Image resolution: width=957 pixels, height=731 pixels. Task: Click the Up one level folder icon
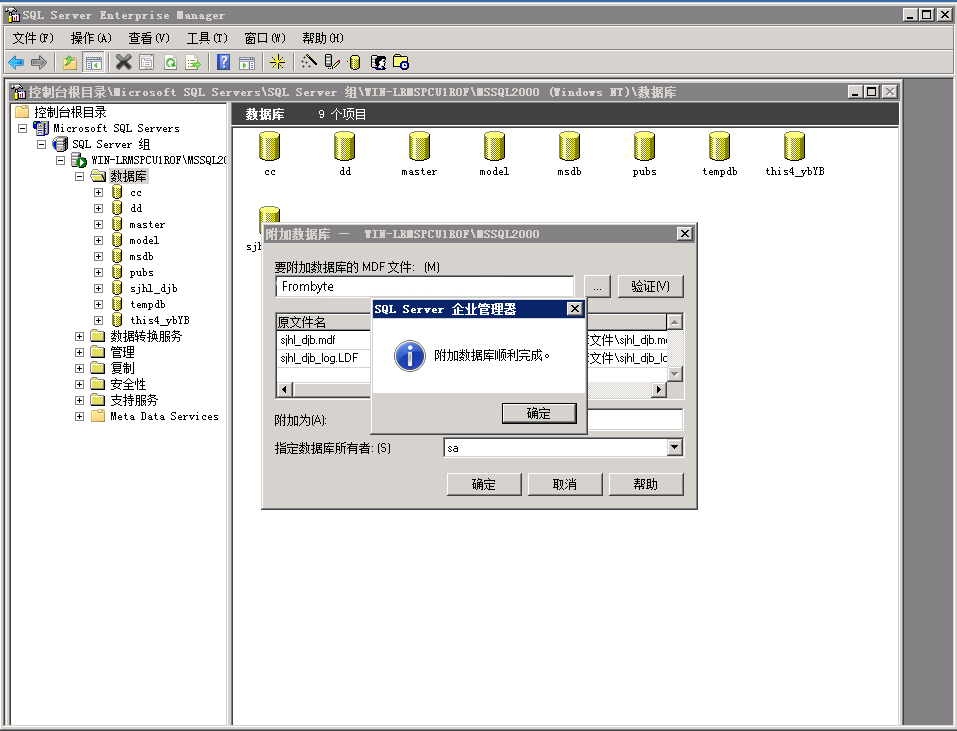(69, 63)
